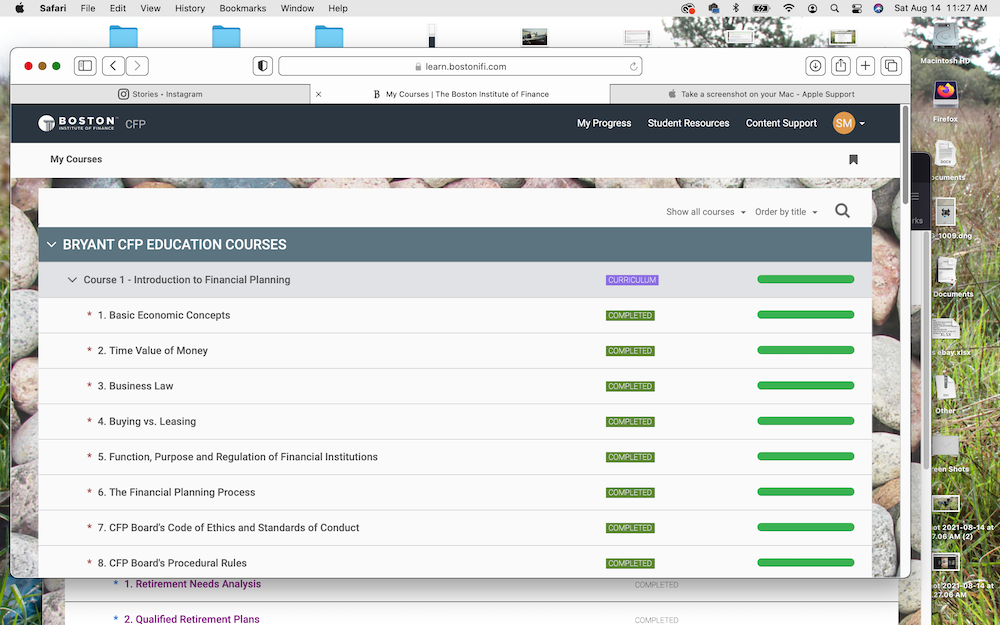Toggle the Safari sidebar button
The image size is (1000, 625).
coord(85,66)
